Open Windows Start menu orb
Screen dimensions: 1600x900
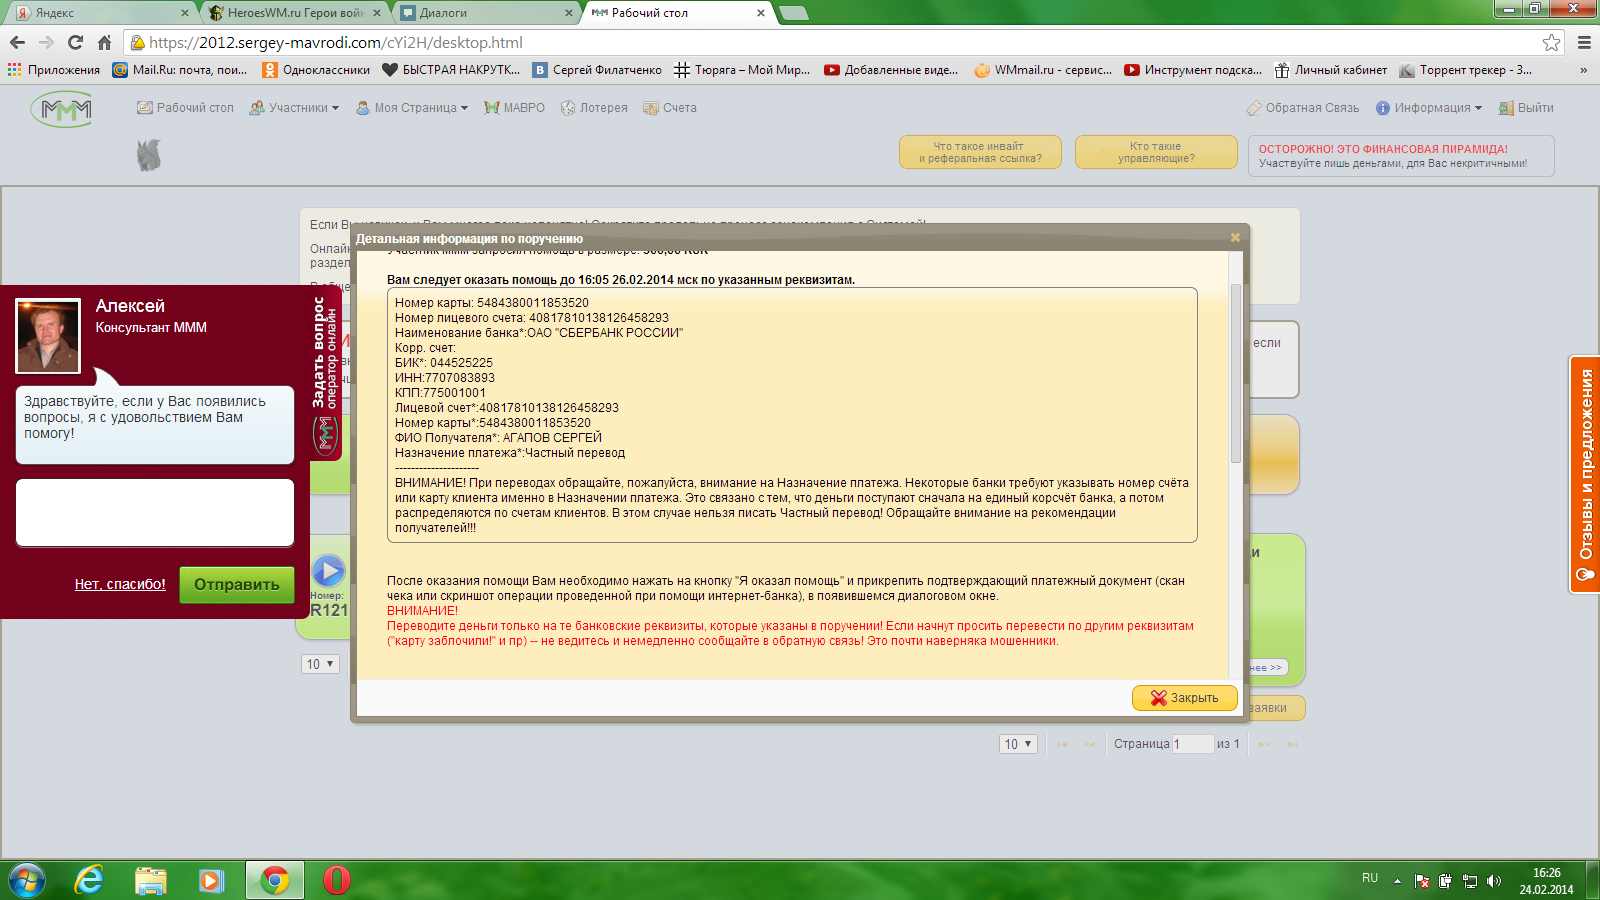coord(27,880)
